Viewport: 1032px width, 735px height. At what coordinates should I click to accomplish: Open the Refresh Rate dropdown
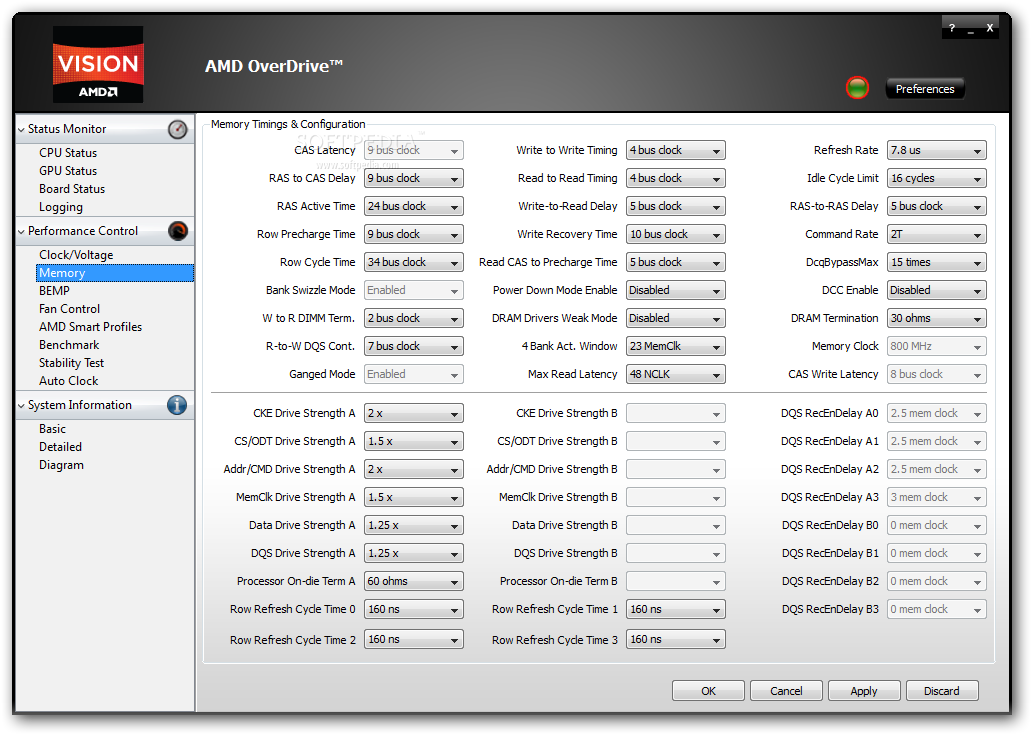(x=937, y=151)
